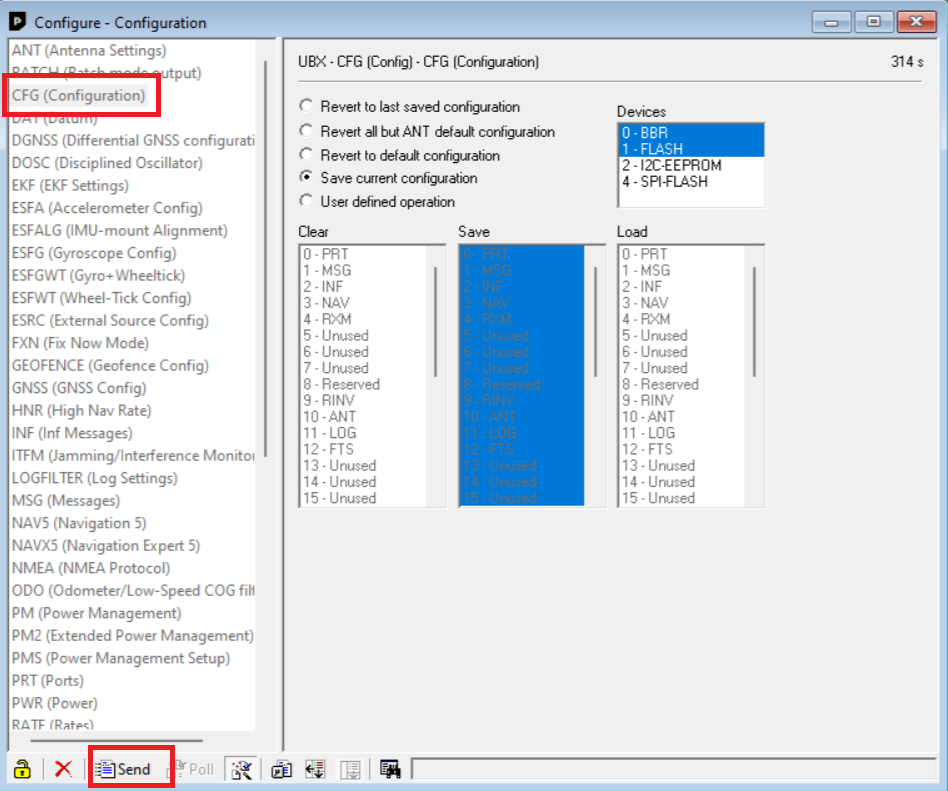Pick 4 - SPI-FLASH in Devices list
The height and width of the screenshot is (791, 948).
664,181
